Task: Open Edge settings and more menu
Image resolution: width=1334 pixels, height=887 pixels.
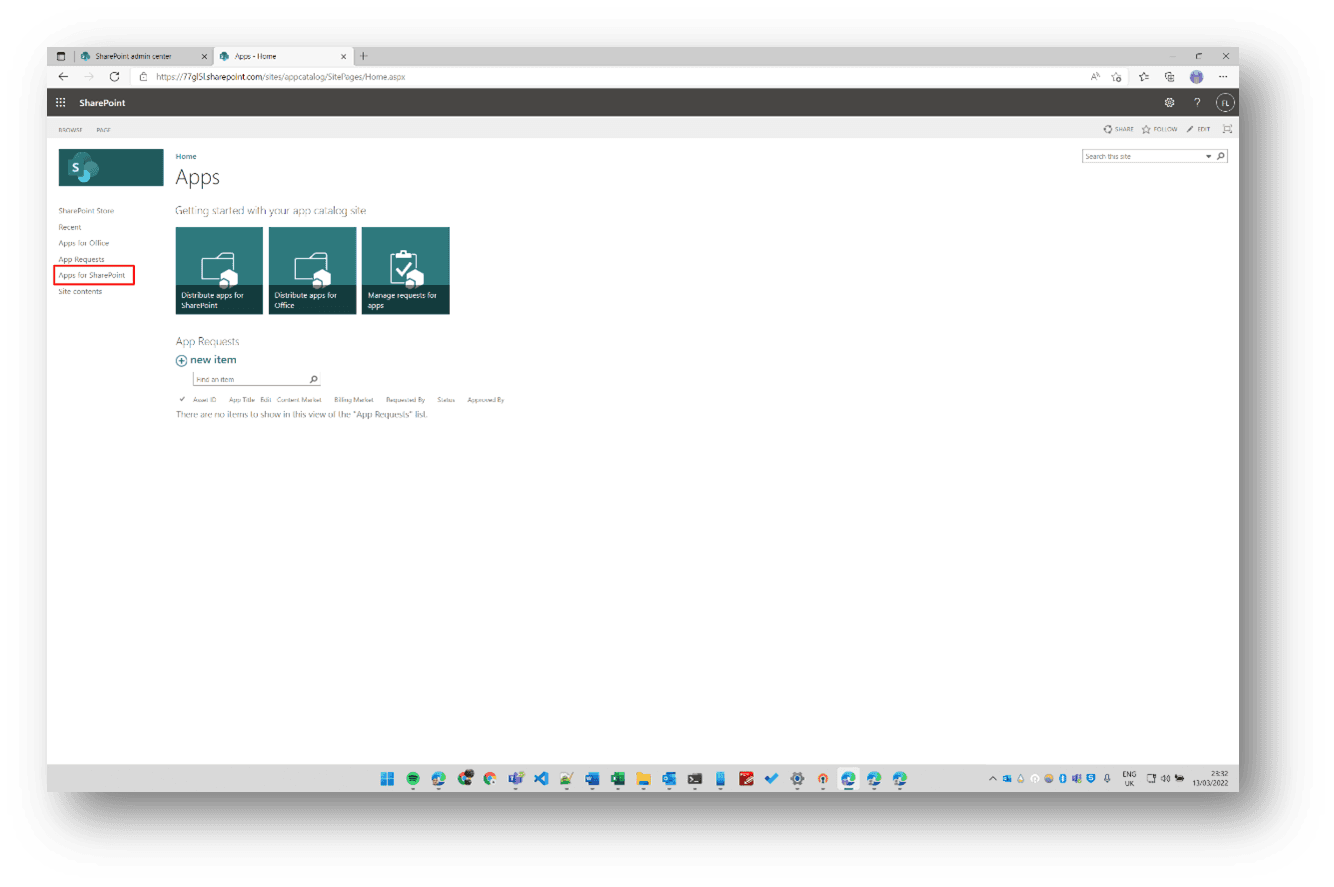Action: (1223, 77)
